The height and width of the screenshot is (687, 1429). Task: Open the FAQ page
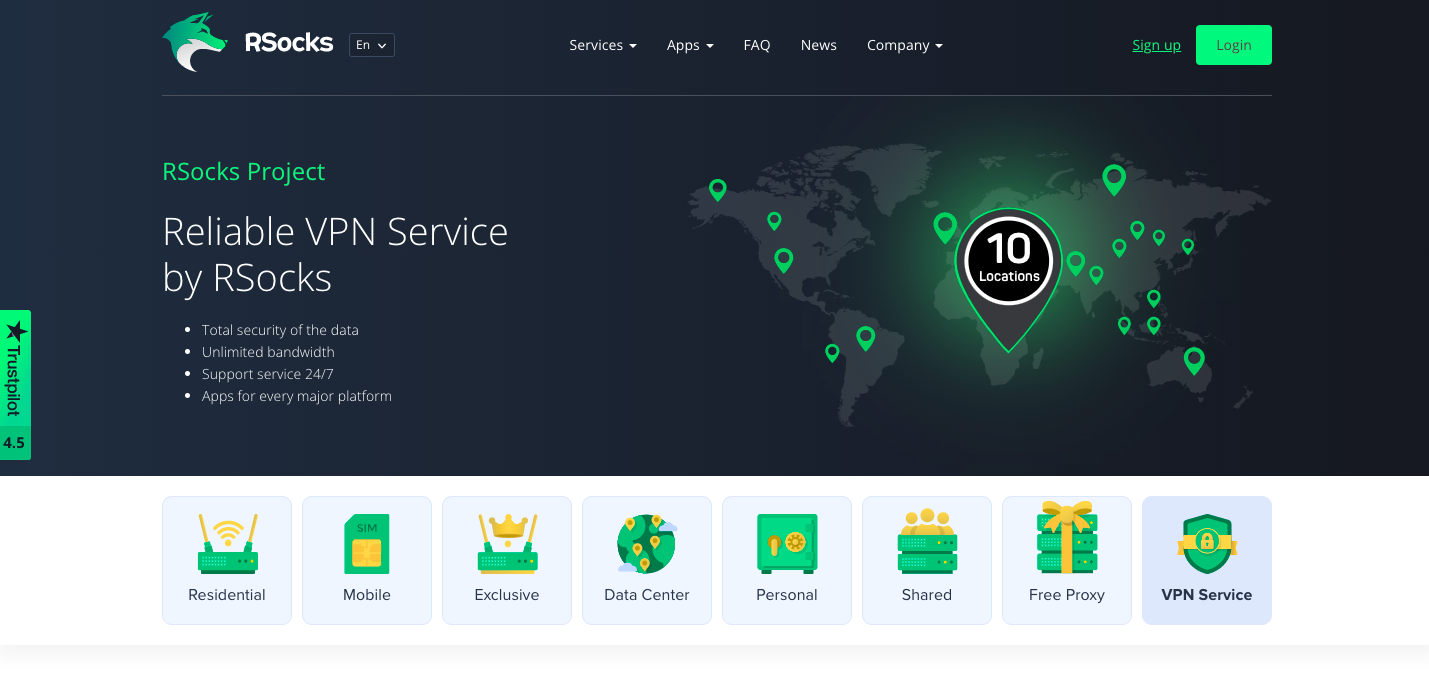(757, 45)
